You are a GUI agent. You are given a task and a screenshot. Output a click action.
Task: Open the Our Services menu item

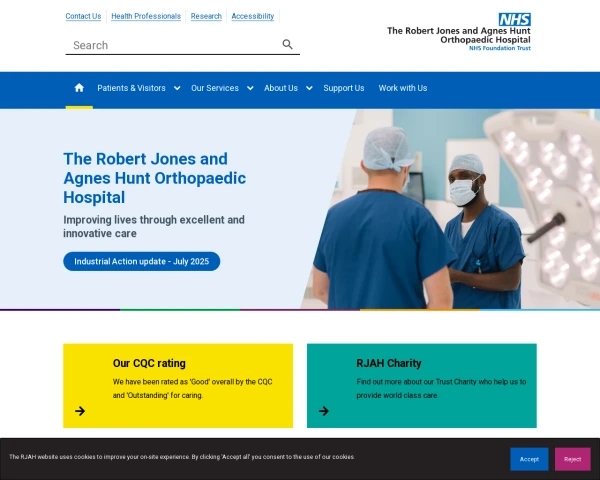215,88
